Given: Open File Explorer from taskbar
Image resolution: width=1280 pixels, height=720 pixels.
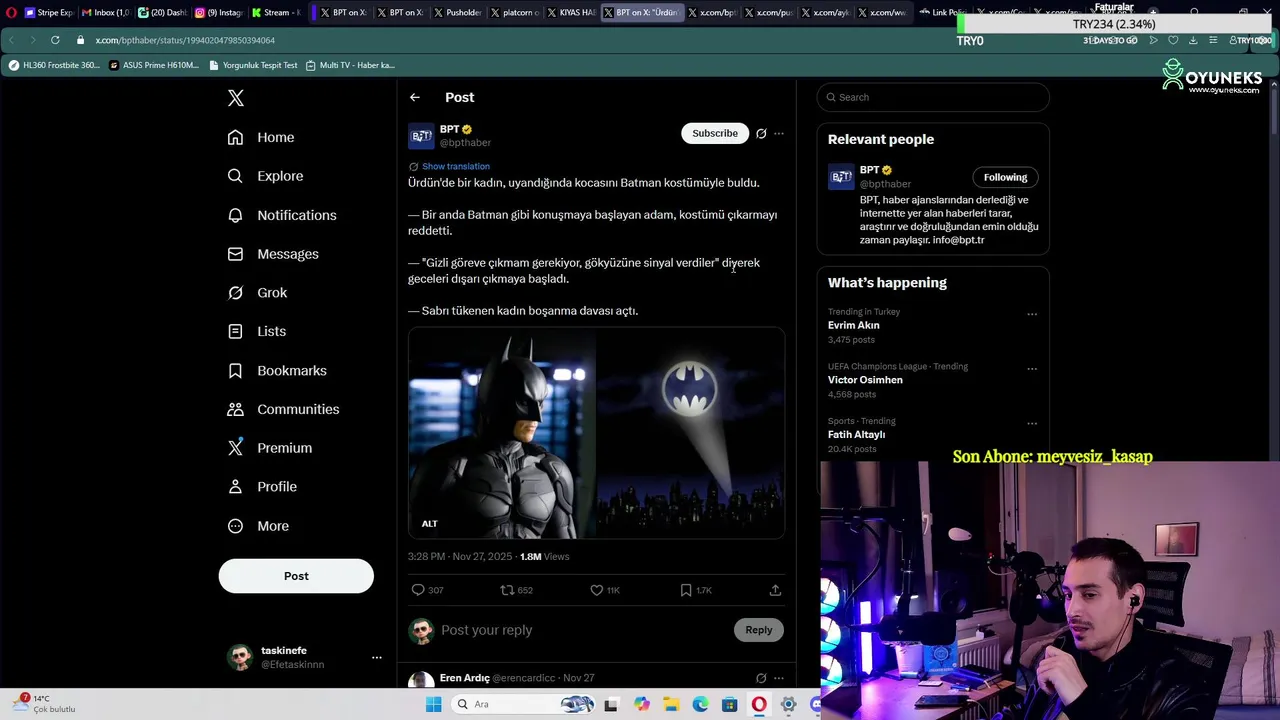Looking at the screenshot, I should click(671, 704).
